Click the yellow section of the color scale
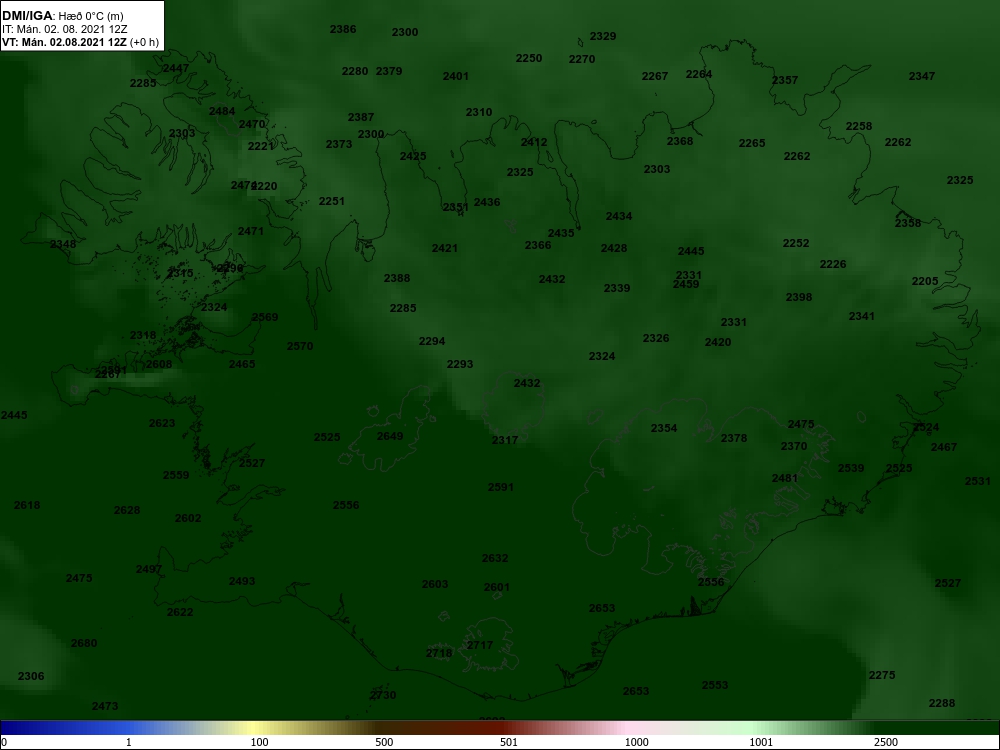Screen dimensions: 1000x750 coord(255,728)
